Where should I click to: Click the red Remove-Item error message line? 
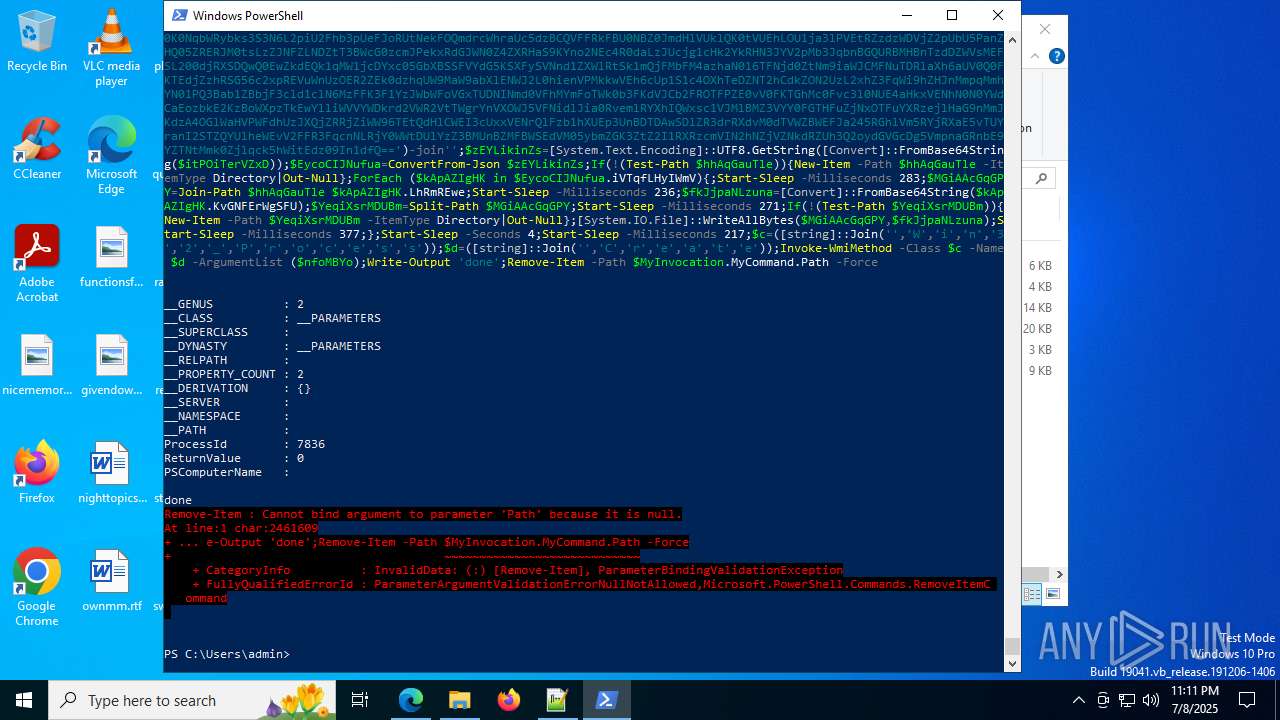point(423,514)
